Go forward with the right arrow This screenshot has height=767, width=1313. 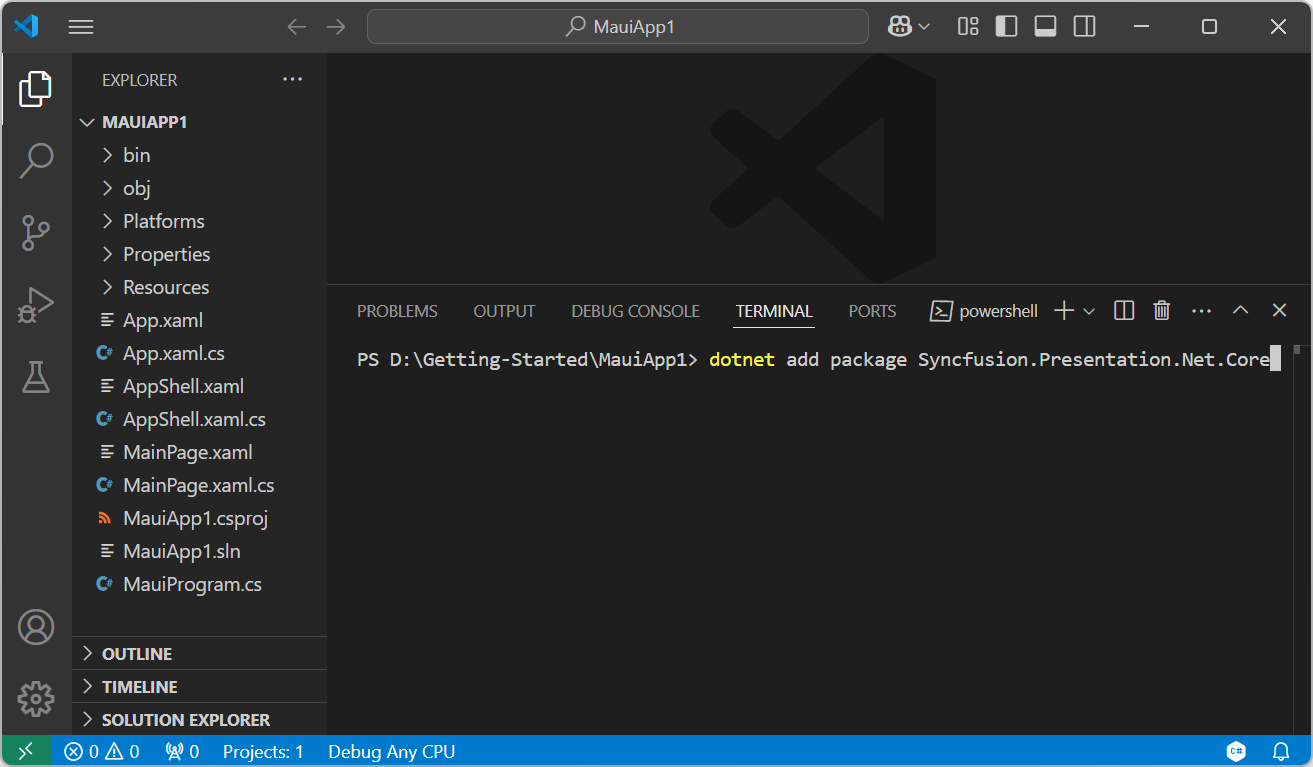click(336, 27)
